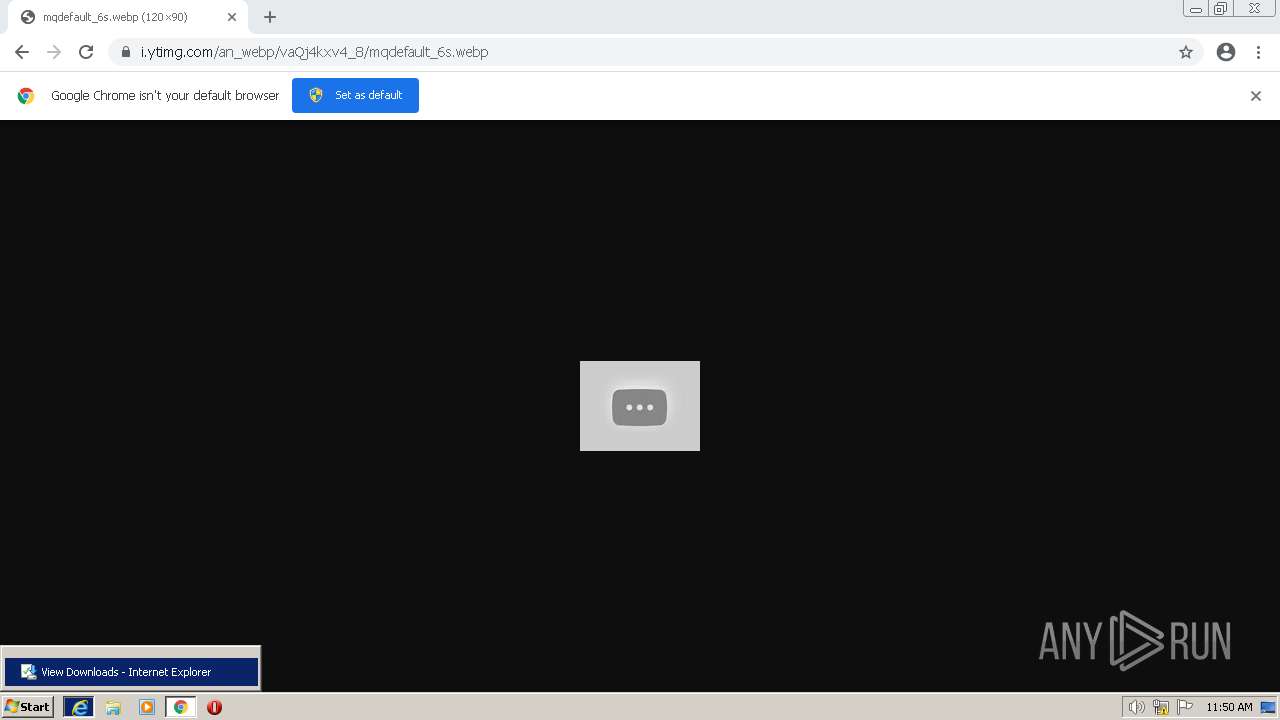Viewport: 1280px width, 720px height.
Task: Open the Chrome three-dot menu
Action: pos(1258,52)
